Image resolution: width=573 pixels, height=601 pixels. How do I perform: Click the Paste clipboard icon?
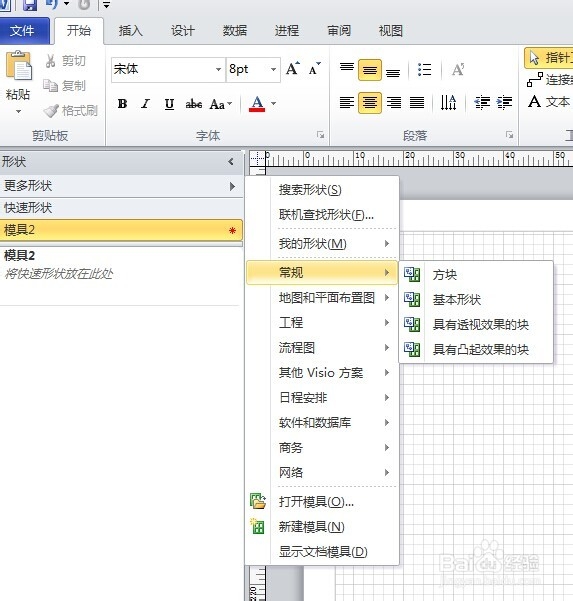coord(18,66)
